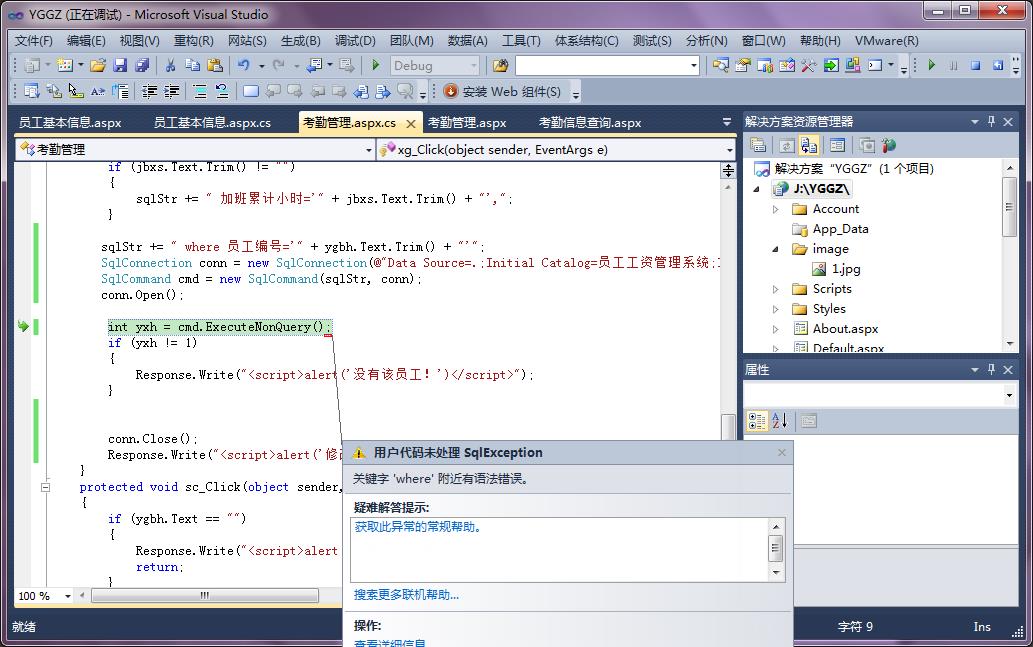This screenshot has height=647, width=1033.
Task: Collapse the J:\YGGZ\ project node
Action: 756,189
